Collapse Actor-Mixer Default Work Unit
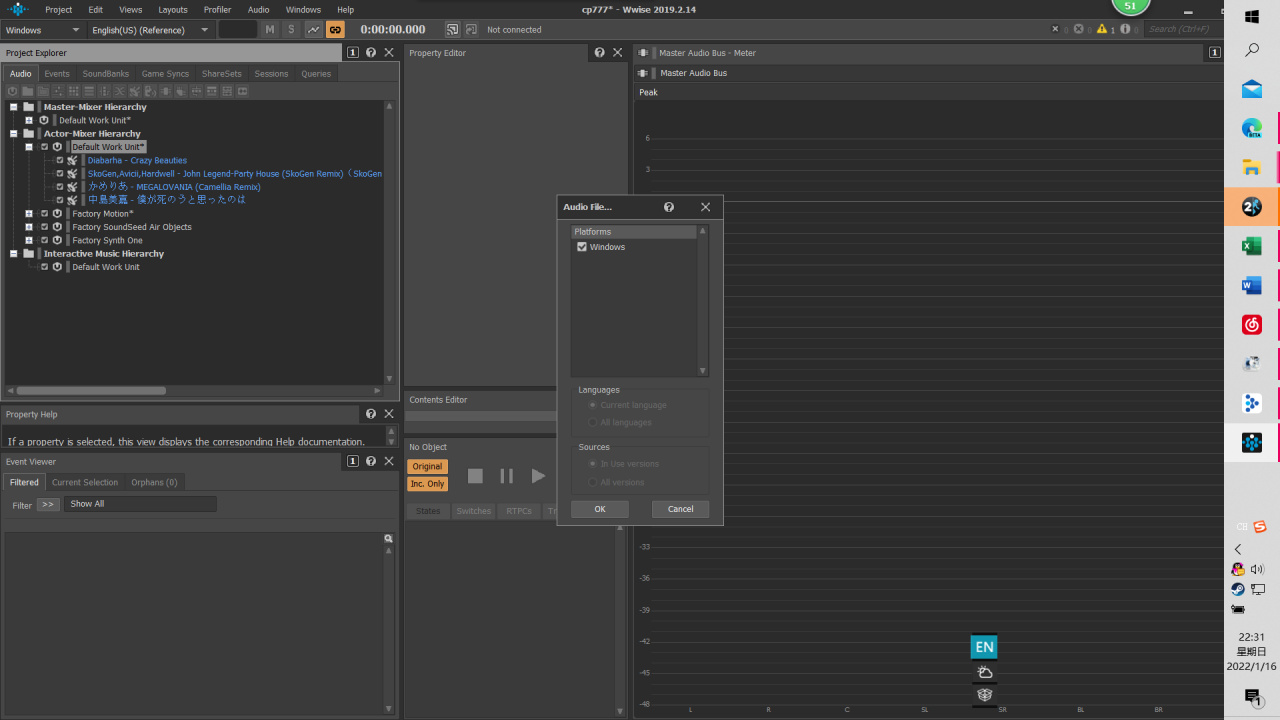The height and width of the screenshot is (720, 1280). click(x=29, y=147)
